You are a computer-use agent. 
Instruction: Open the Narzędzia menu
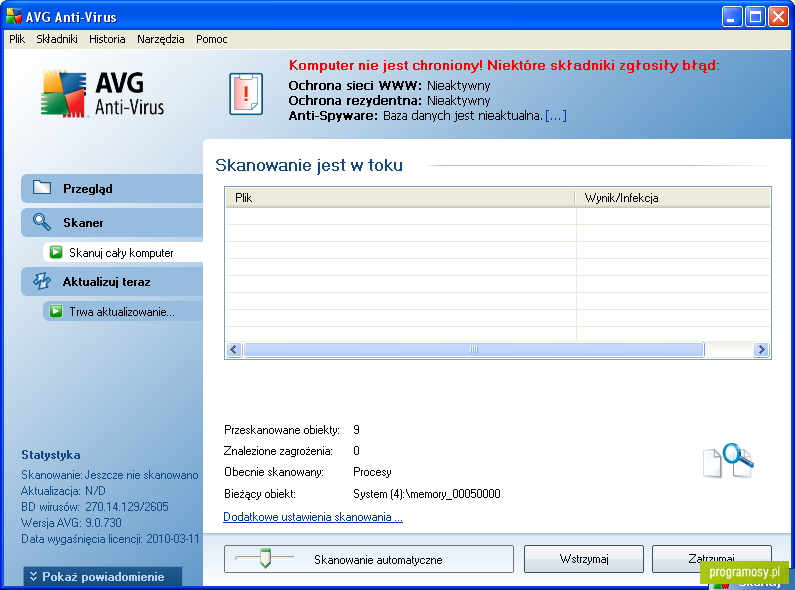click(x=161, y=39)
